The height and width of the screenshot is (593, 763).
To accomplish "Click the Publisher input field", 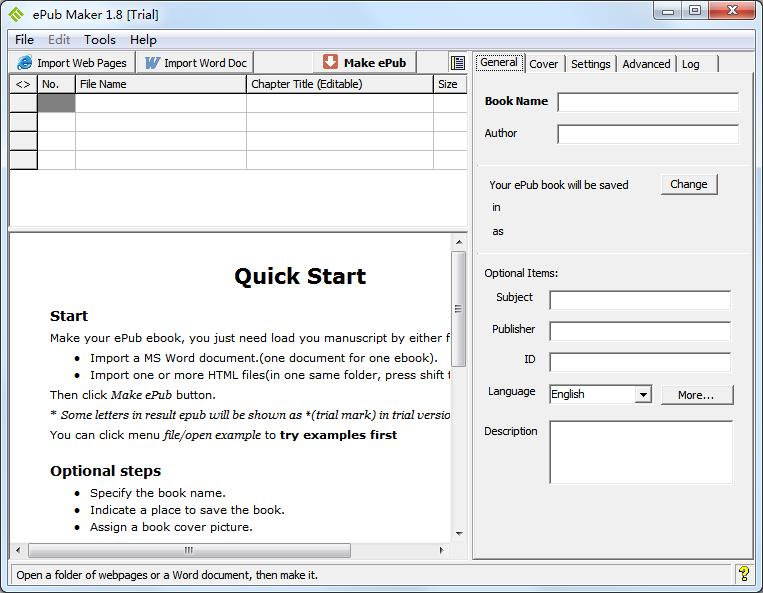I will pyautogui.click(x=640, y=331).
